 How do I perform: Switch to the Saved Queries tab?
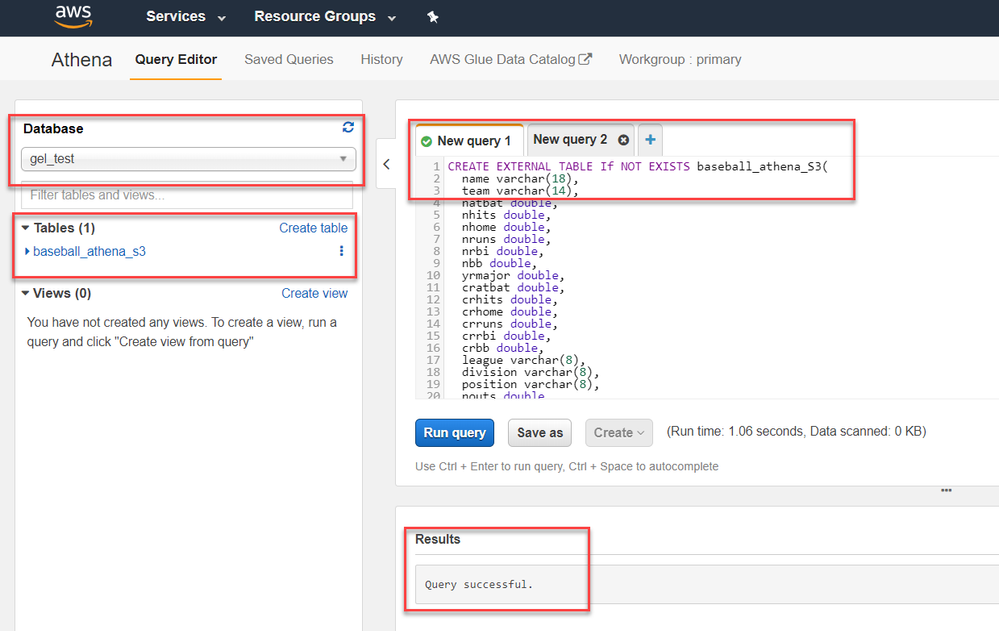coord(289,59)
